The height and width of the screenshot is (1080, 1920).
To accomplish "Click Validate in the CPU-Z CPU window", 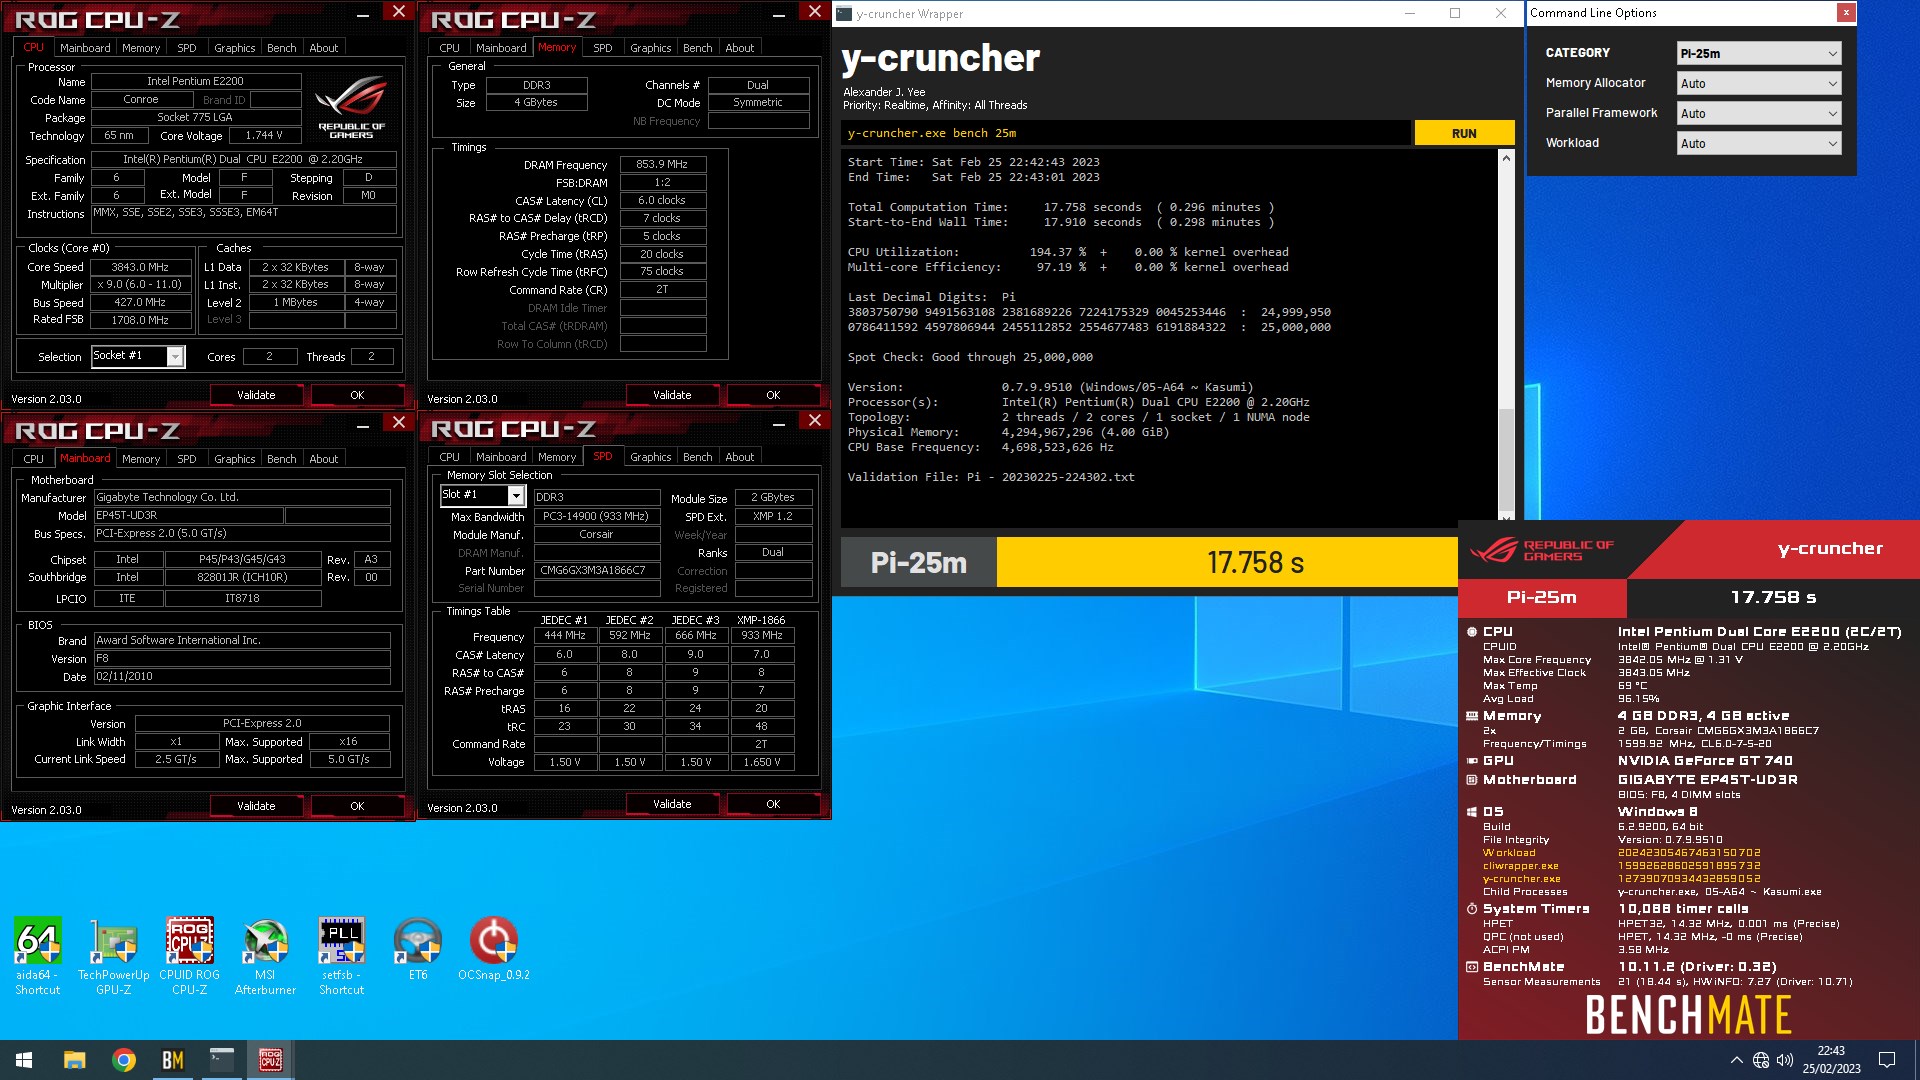I will 256,395.
